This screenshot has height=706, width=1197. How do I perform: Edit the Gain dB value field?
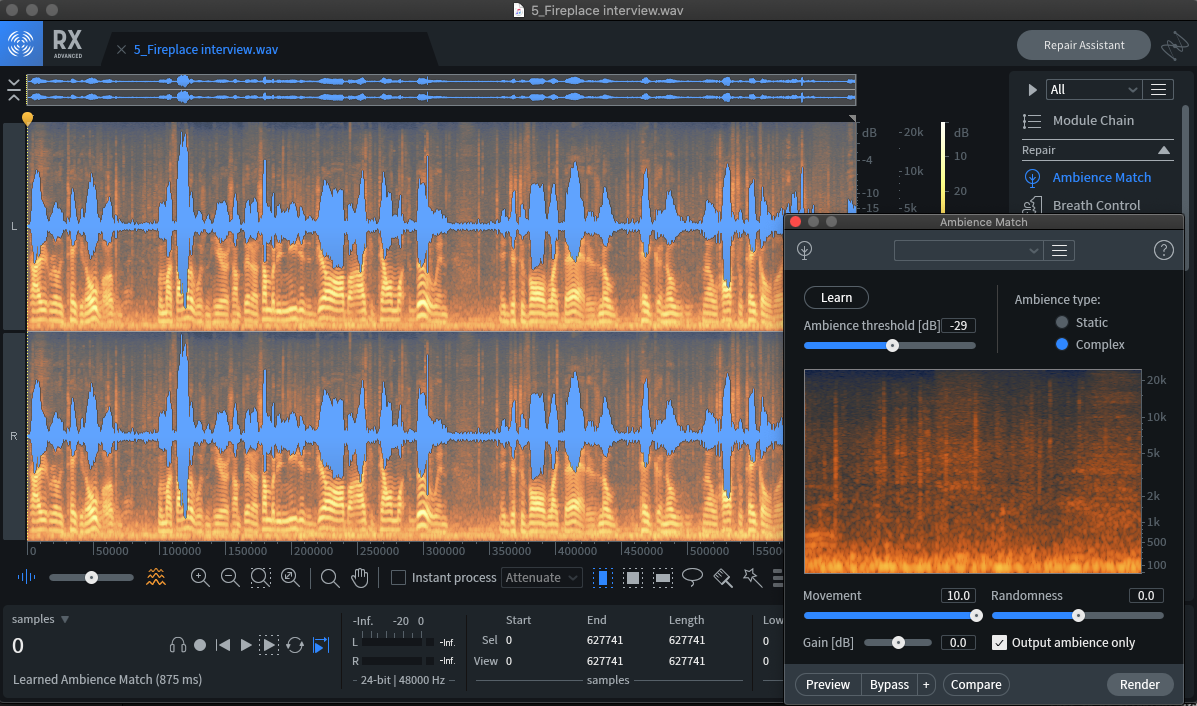click(958, 643)
